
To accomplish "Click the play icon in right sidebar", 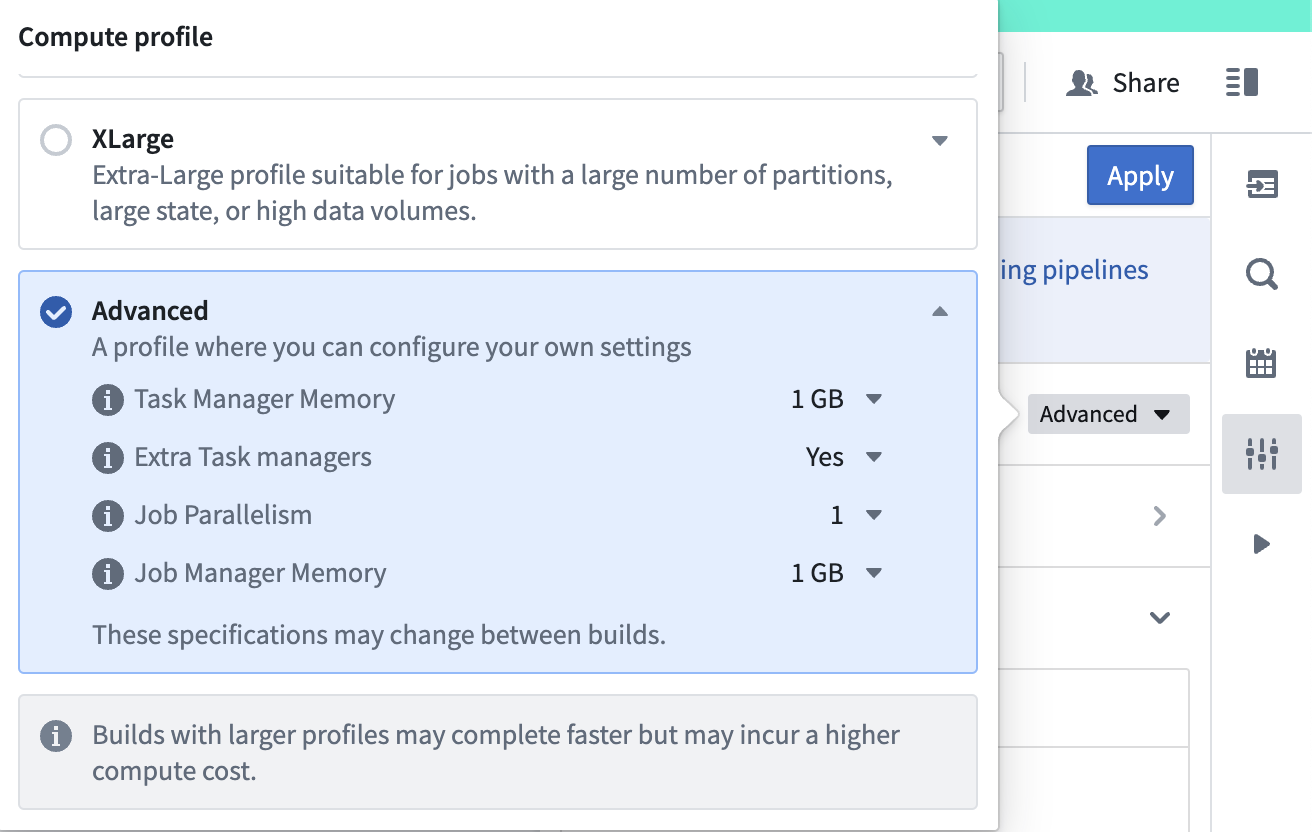I will point(1262,544).
